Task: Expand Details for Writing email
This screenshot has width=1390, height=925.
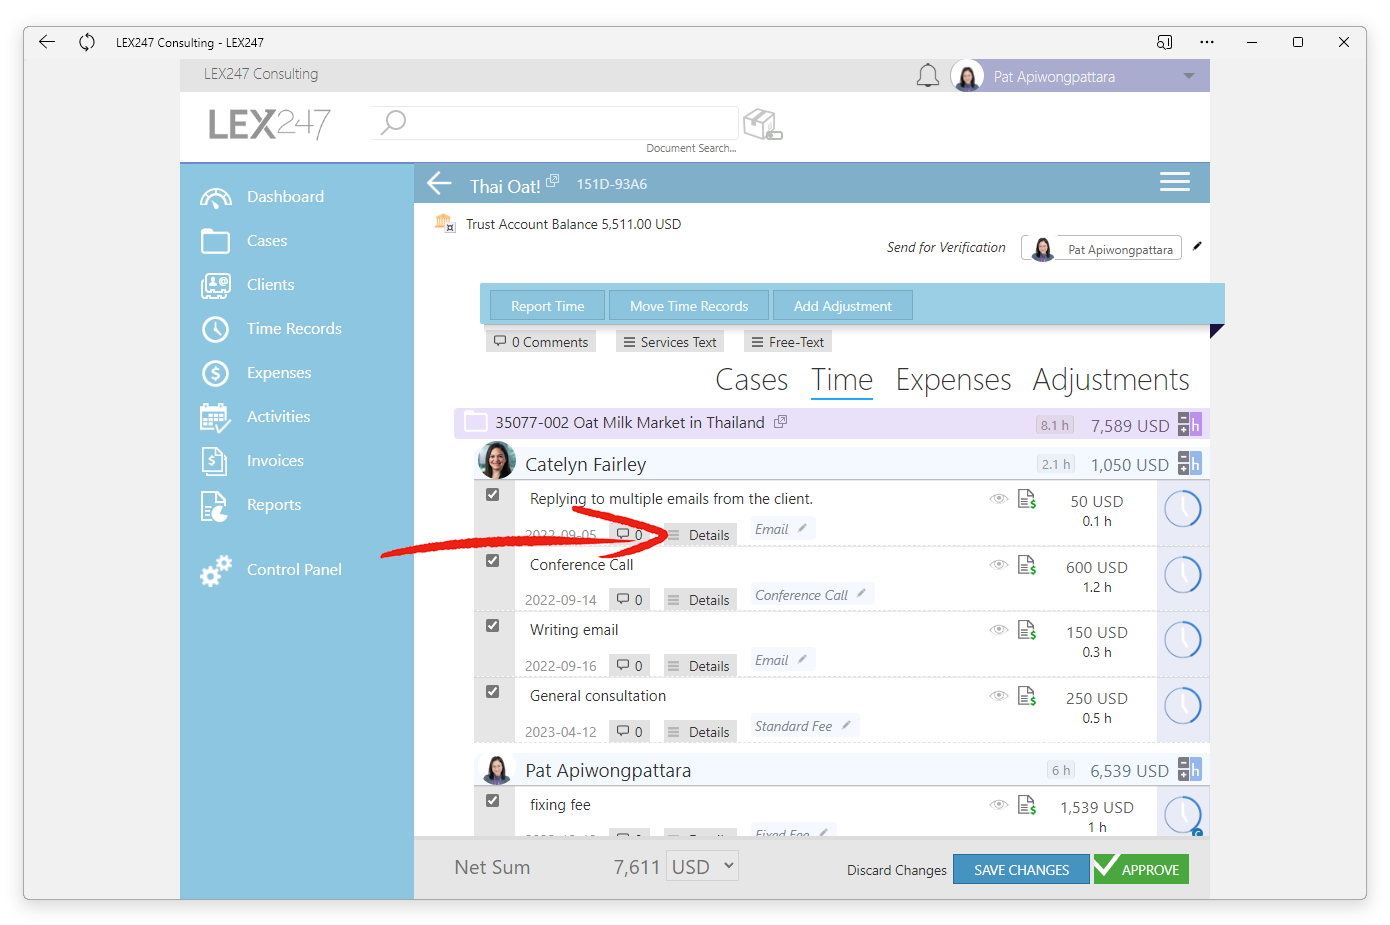Action: pyautogui.click(x=699, y=666)
